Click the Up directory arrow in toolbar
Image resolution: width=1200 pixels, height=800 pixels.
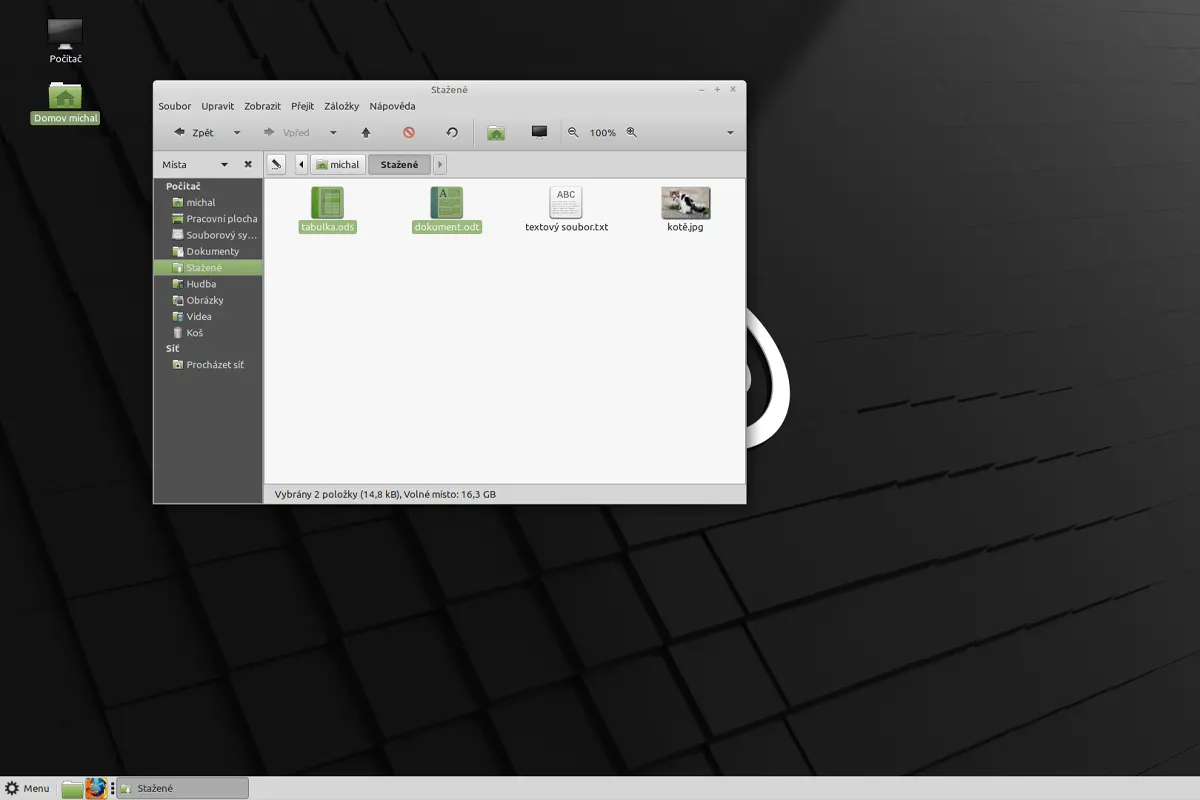pyautogui.click(x=366, y=133)
